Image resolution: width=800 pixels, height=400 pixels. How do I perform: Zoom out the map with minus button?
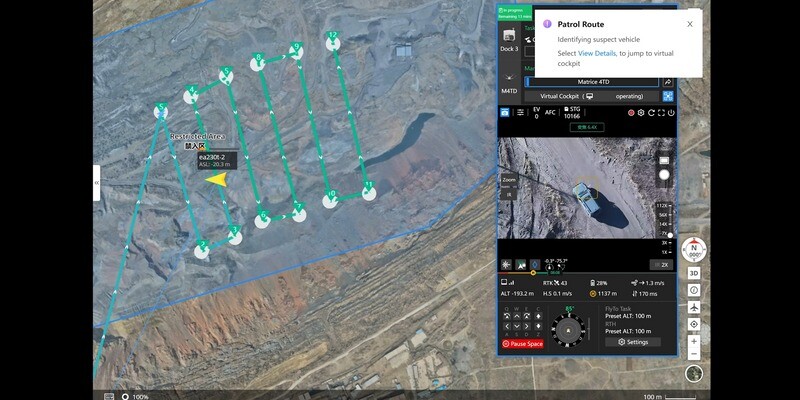pyautogui.click(x=694, y=354)
